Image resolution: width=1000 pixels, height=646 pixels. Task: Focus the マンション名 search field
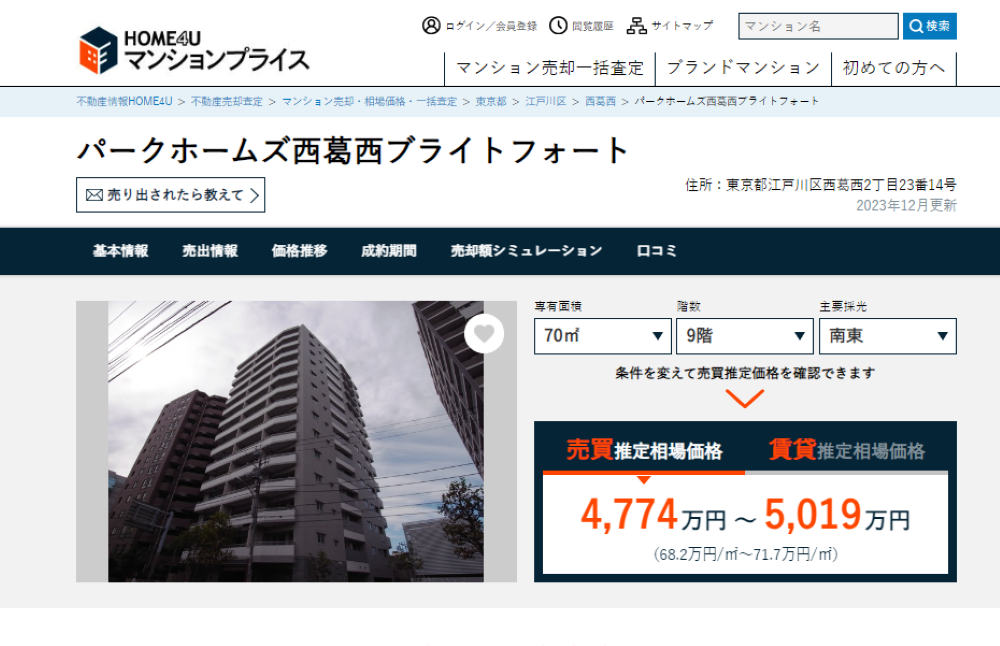[818, 26]
